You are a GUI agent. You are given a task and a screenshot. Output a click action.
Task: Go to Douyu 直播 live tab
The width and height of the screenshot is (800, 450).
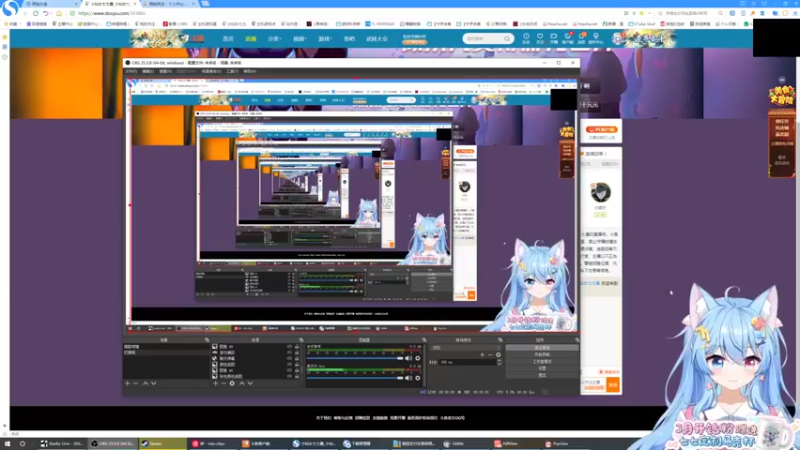pyautogui.click(x=251, y=39)
